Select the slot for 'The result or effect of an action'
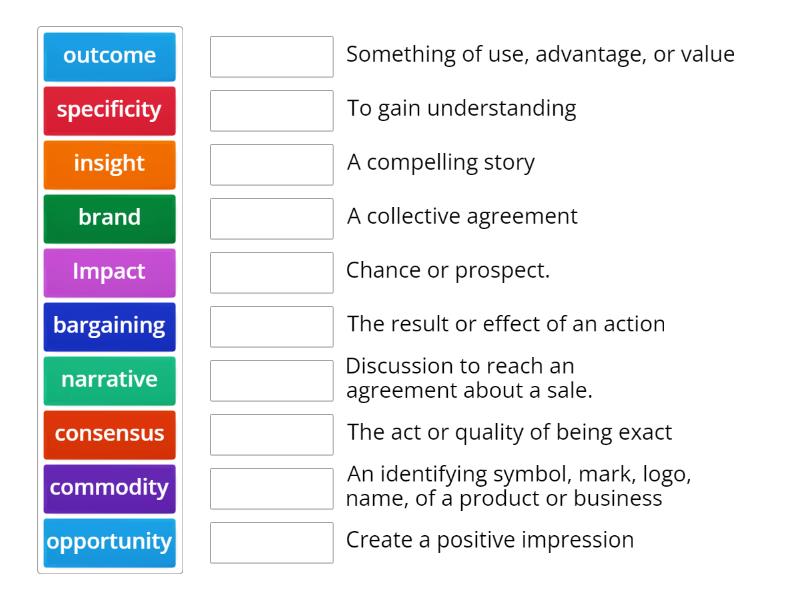Image resolution: width=800 pixels, height=600 pixels. click(x=272, y=326)
